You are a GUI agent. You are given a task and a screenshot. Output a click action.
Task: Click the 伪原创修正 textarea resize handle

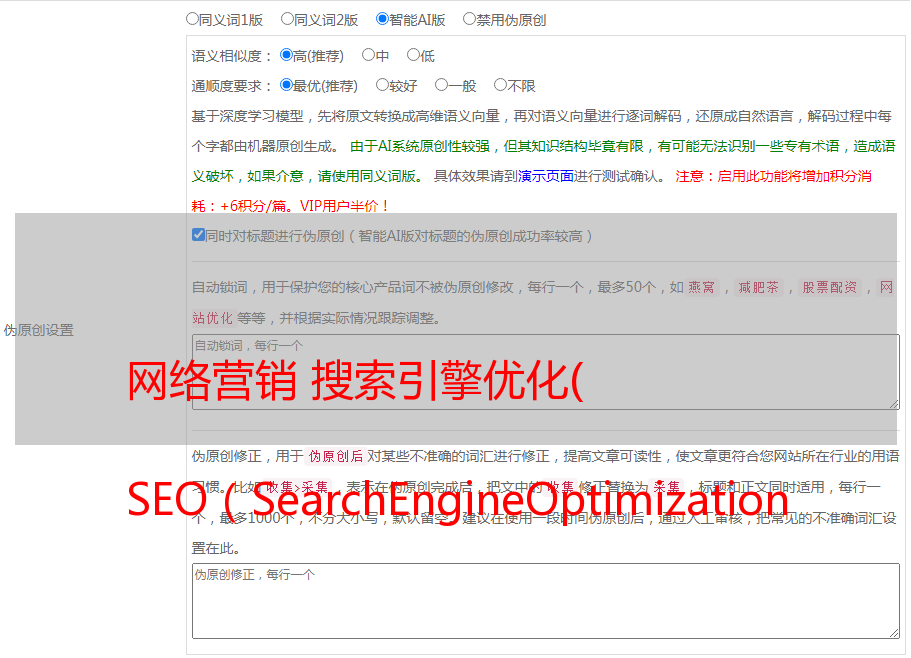[x=894, y=633]
